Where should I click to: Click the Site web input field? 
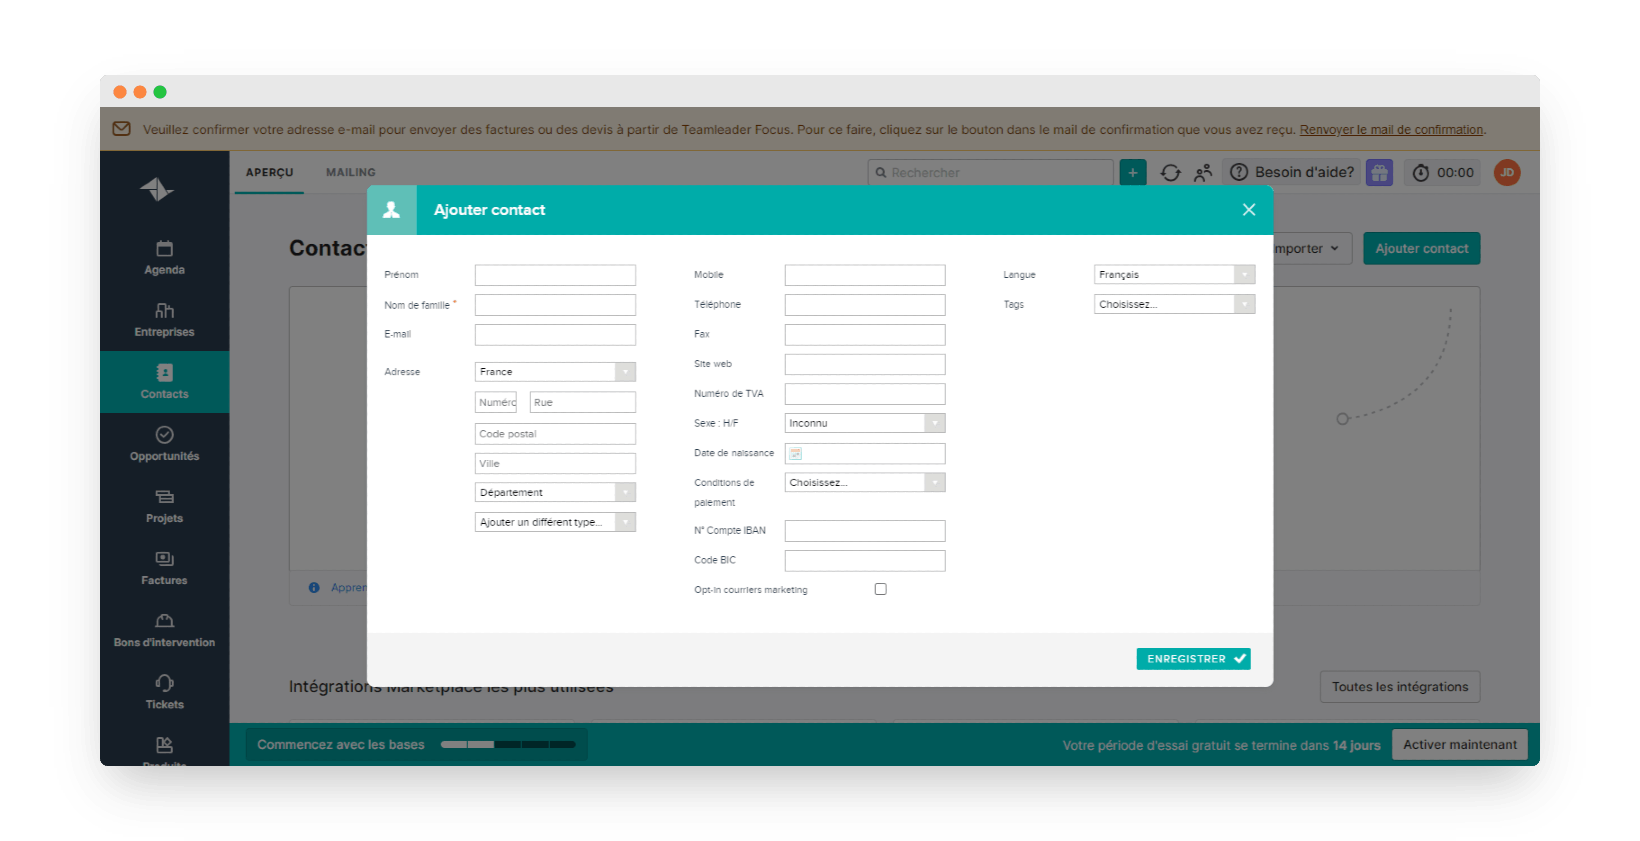coord(865,364)
